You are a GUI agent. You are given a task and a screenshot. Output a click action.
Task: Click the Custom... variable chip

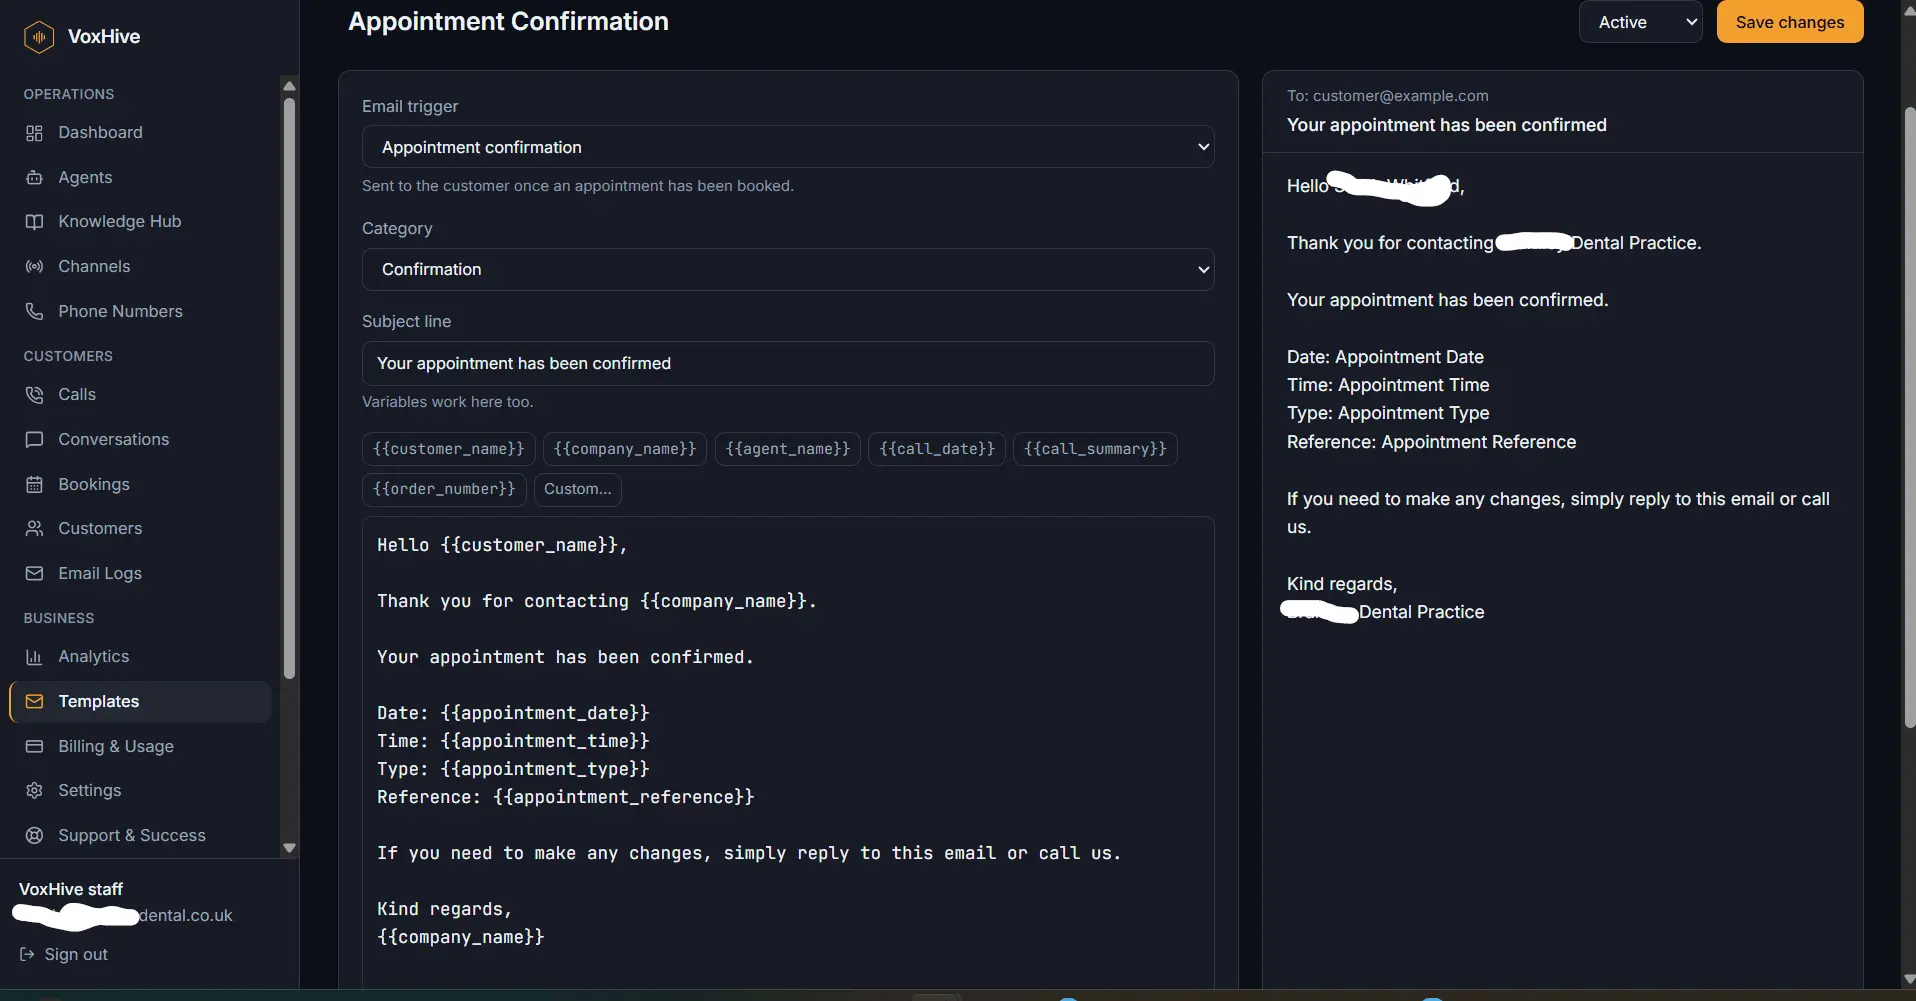click(x=578, y=489)
